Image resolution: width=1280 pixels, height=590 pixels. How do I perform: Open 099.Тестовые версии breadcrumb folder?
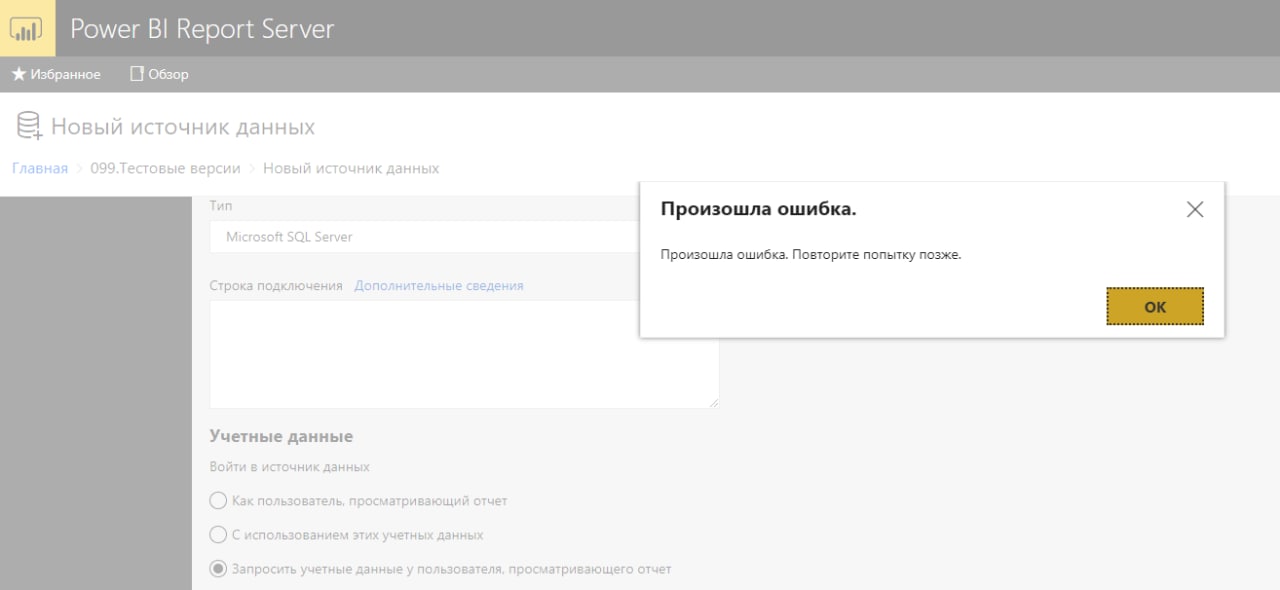tap(165, 168)
